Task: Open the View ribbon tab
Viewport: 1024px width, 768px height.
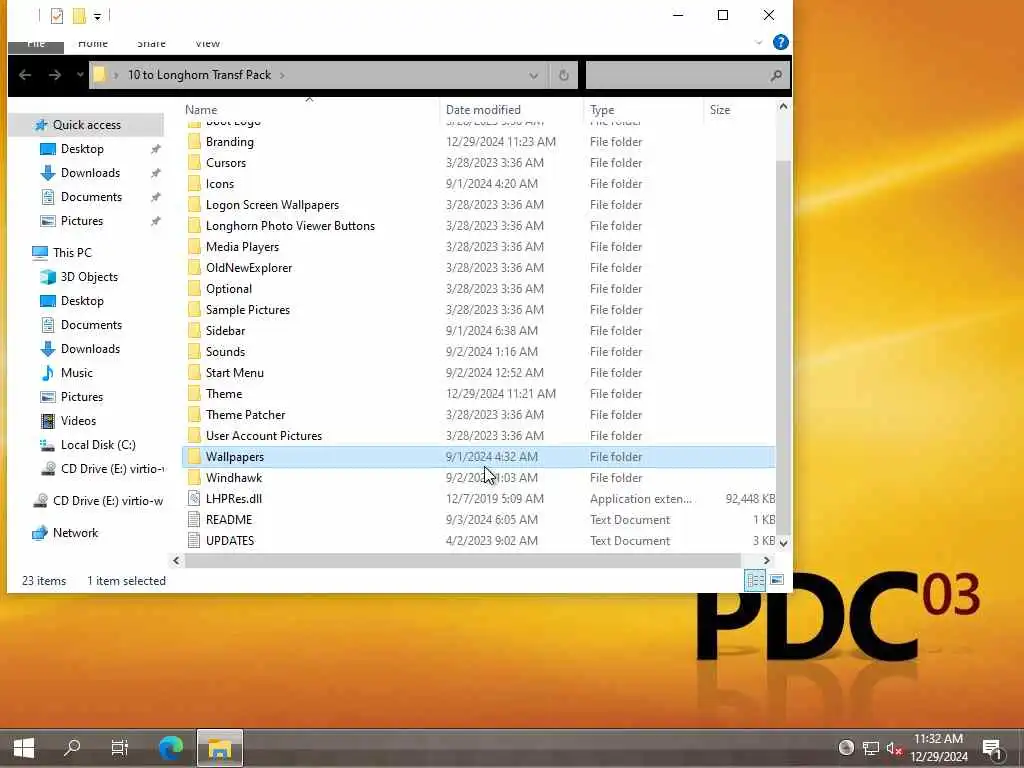Action: [x=208, y=44]
